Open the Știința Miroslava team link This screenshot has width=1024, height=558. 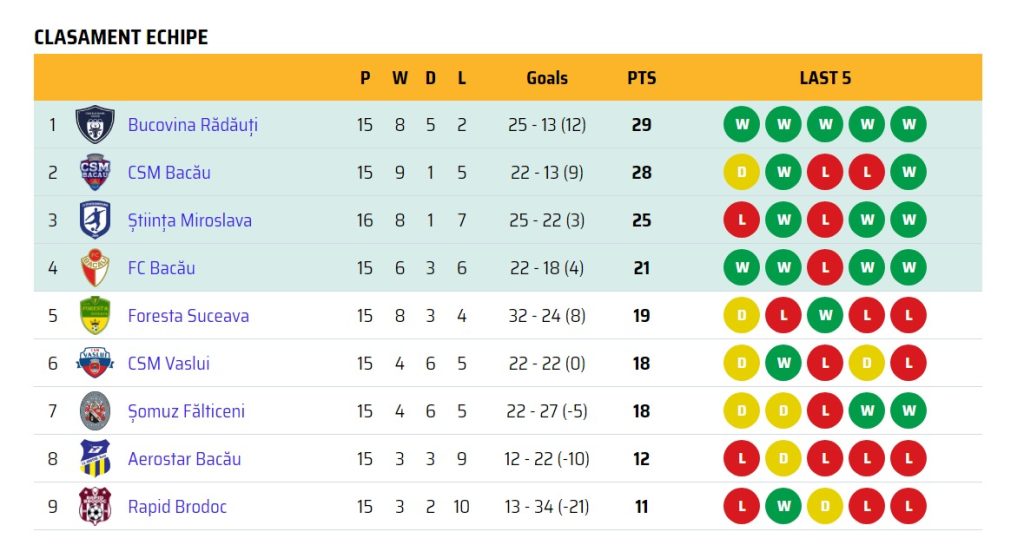click(189, 220)
